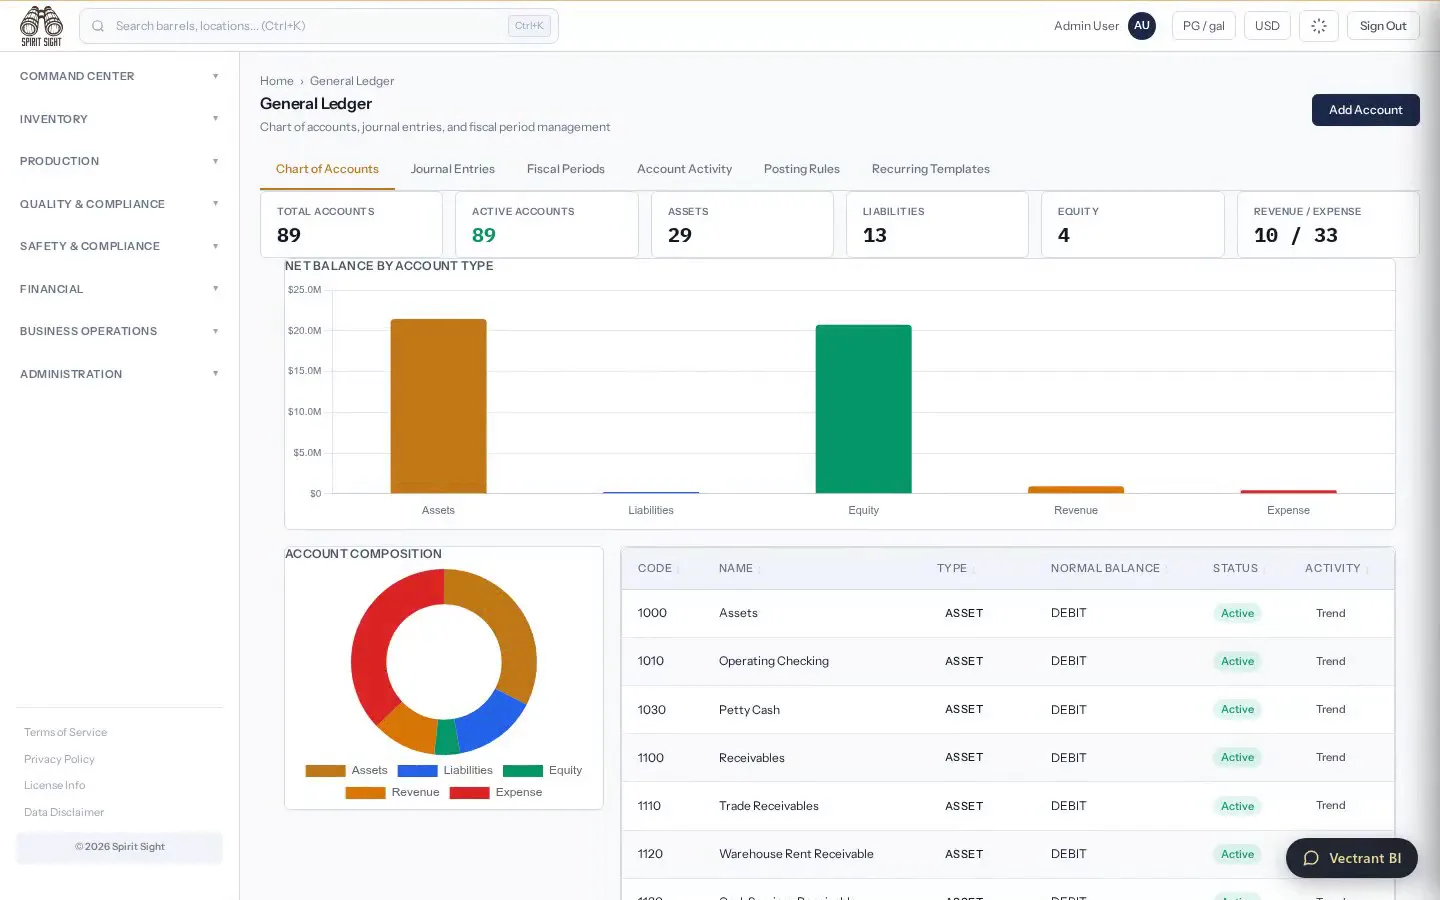This screenshot has height=900, width=1440.
Task: Expand the Financial sidebar section
Action: click(x=119, y=289)
